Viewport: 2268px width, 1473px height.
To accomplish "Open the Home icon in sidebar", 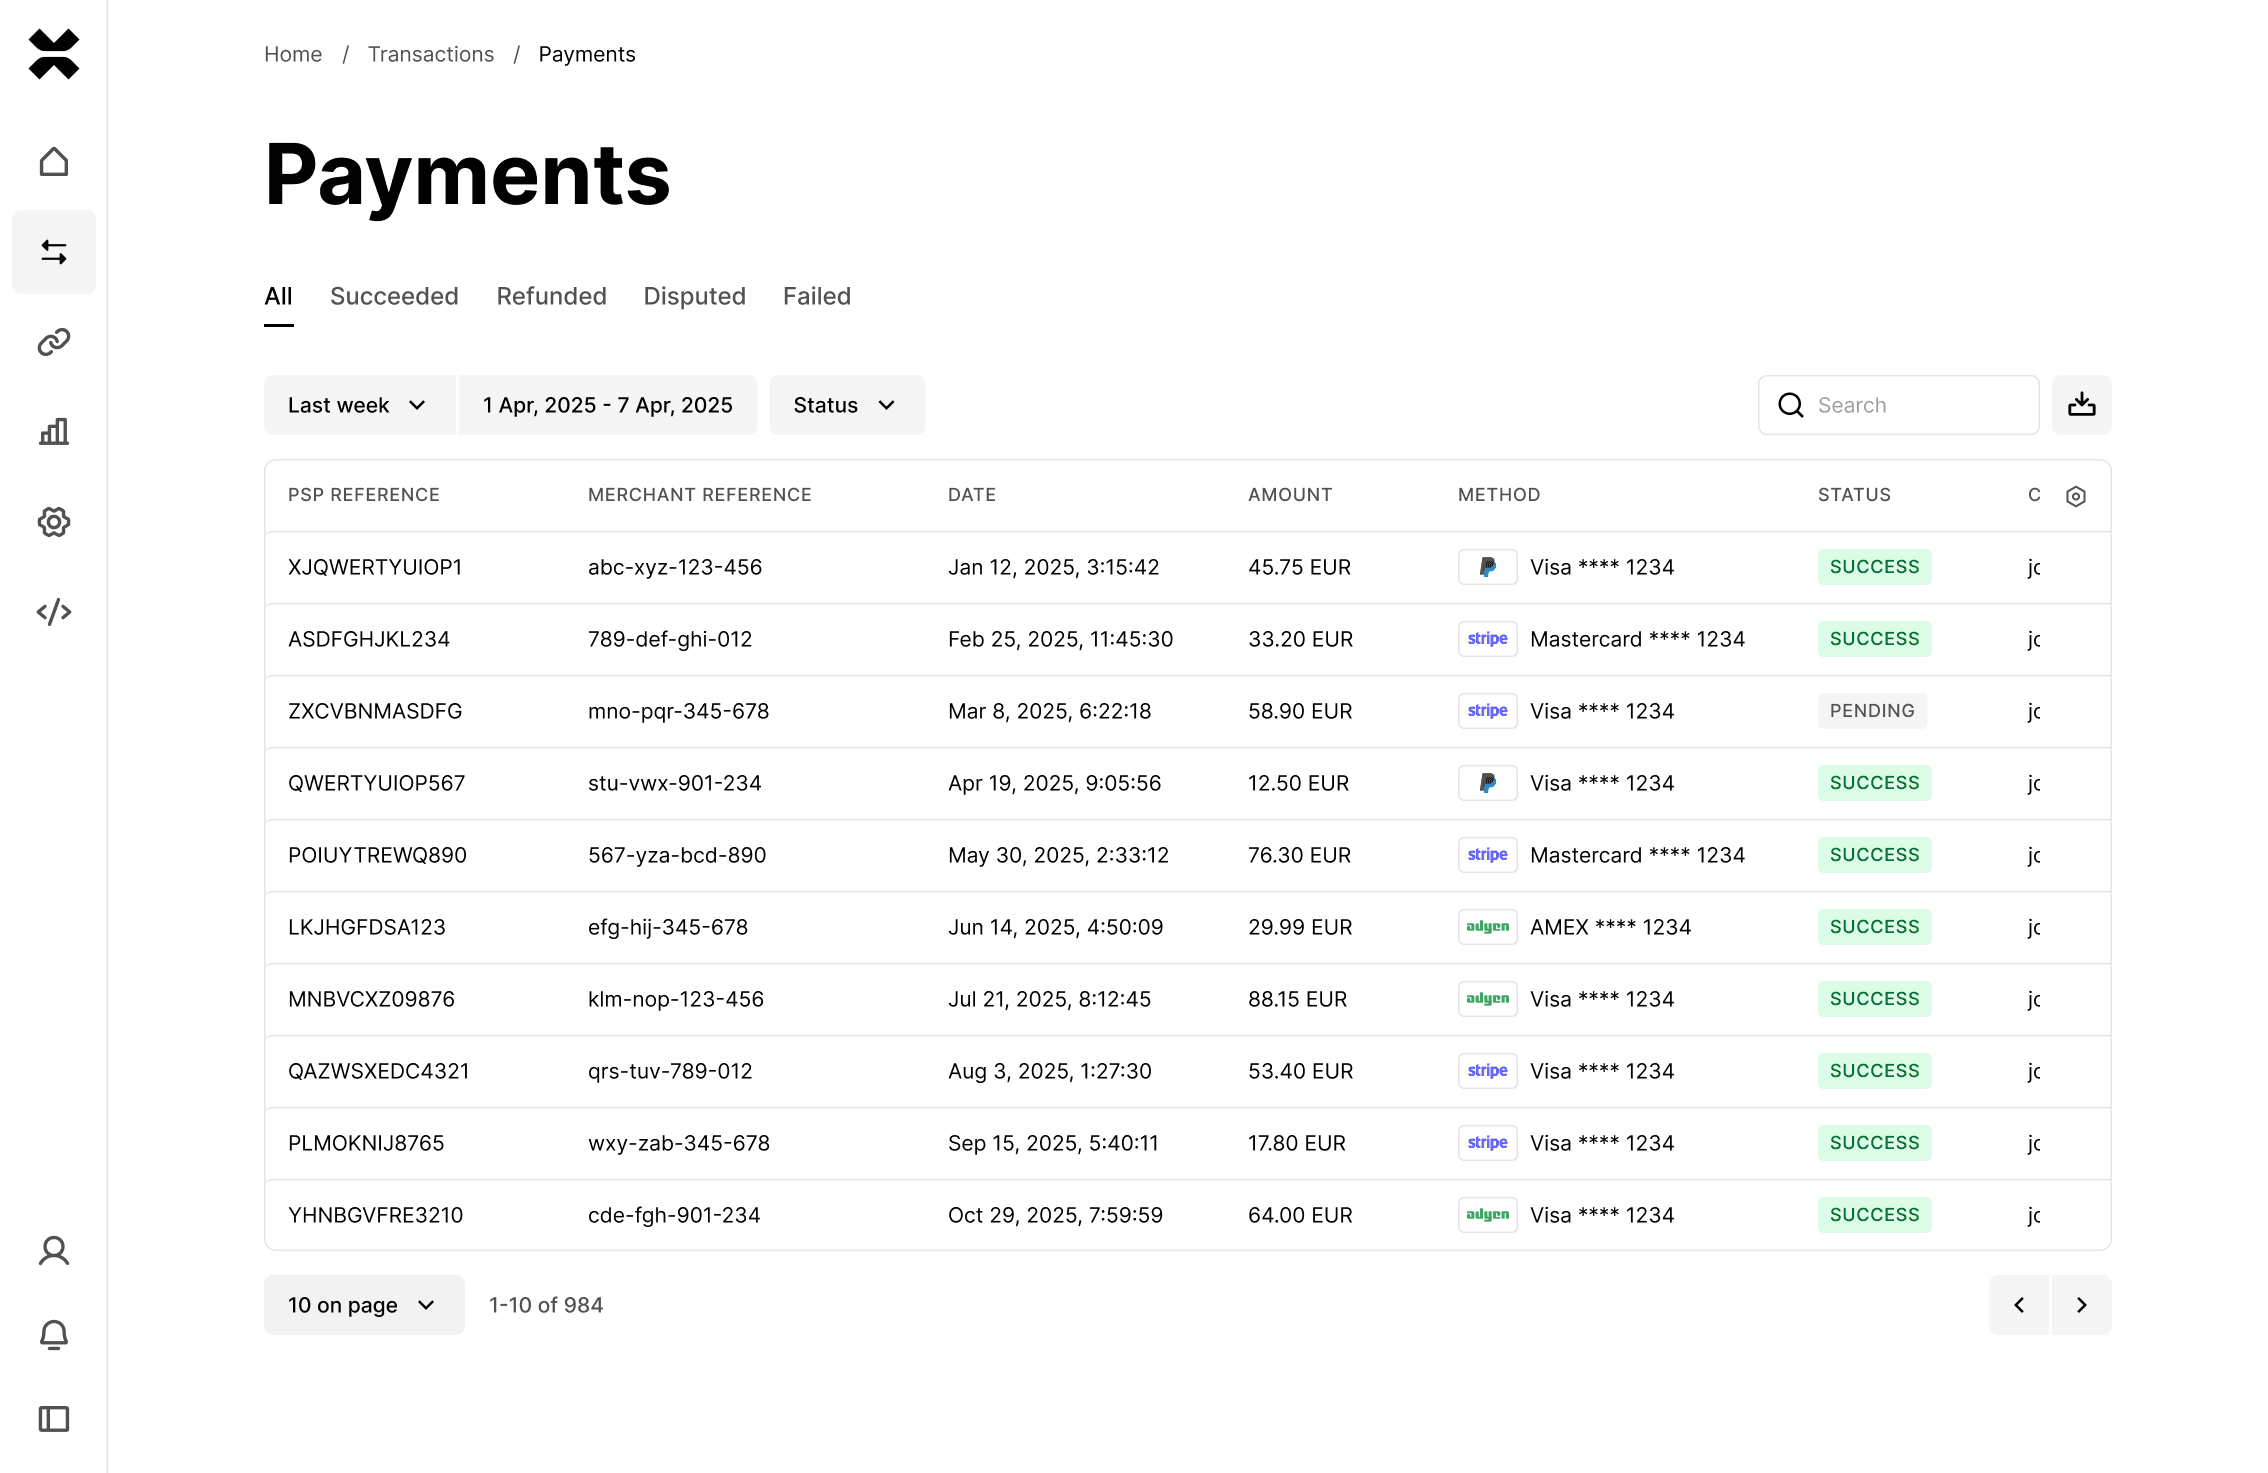I will (x=54, y=162).
